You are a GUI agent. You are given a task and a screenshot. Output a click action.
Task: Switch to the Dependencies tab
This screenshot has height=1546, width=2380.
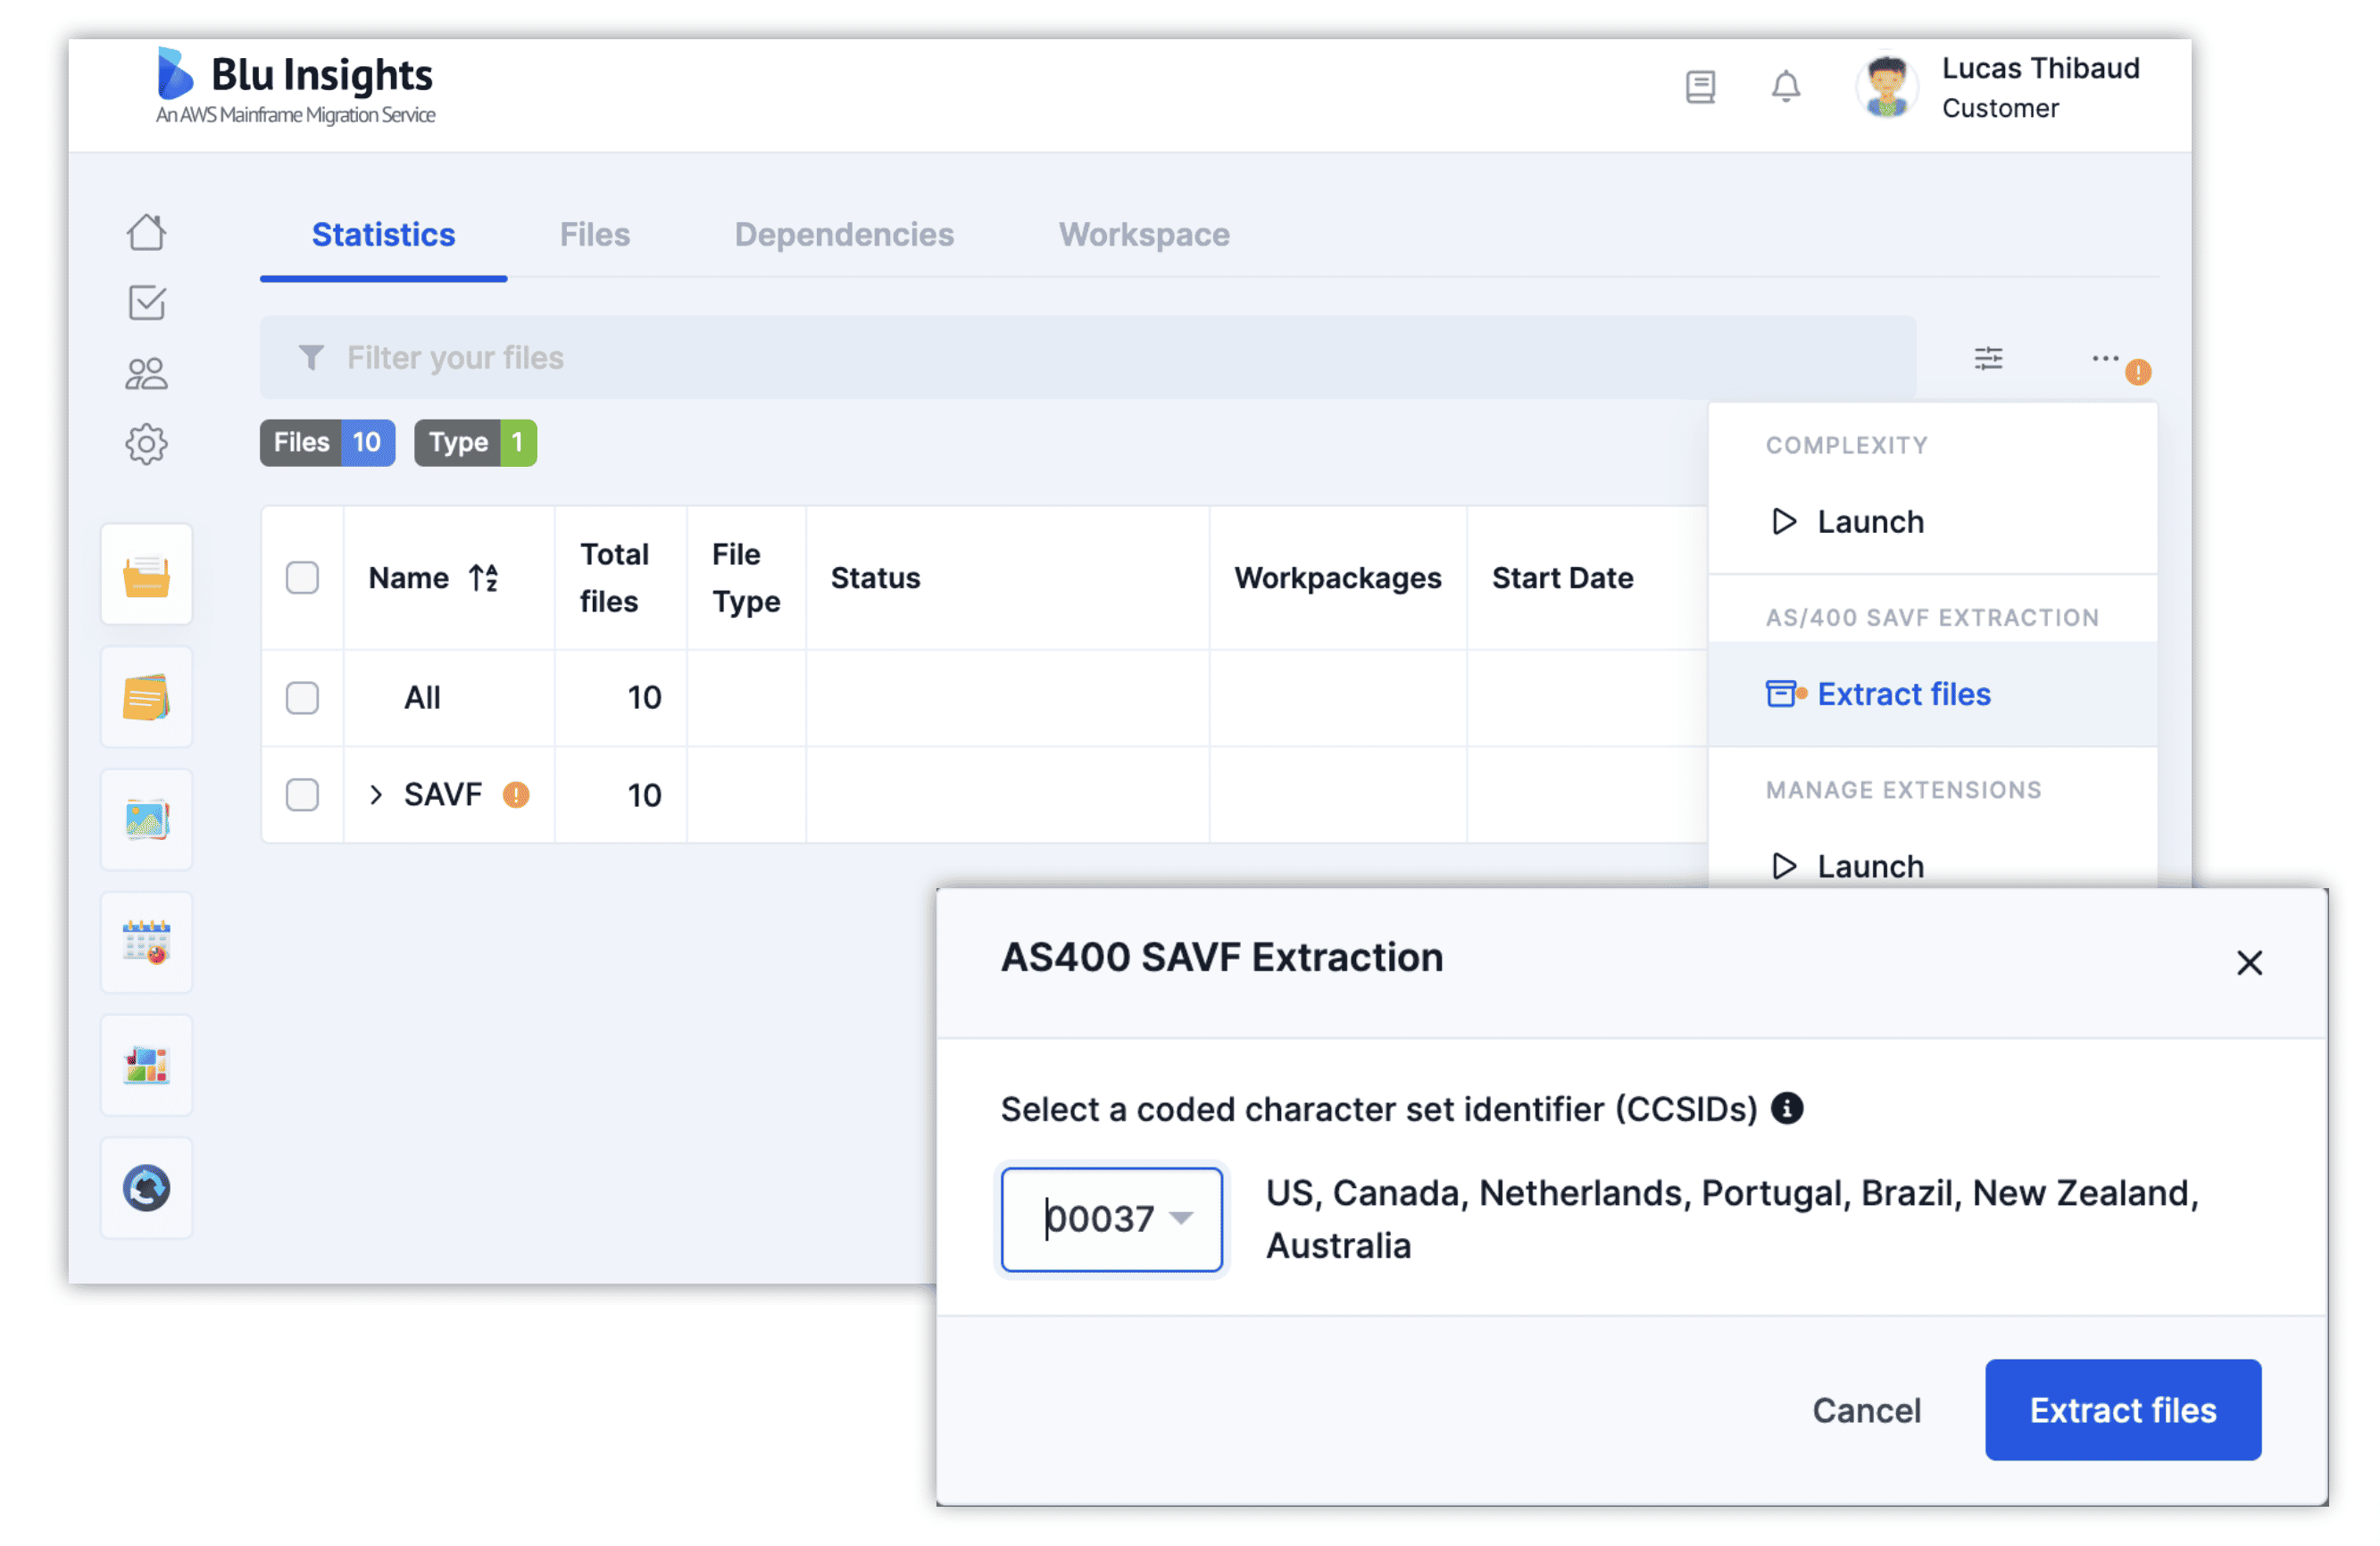(845, 232)
